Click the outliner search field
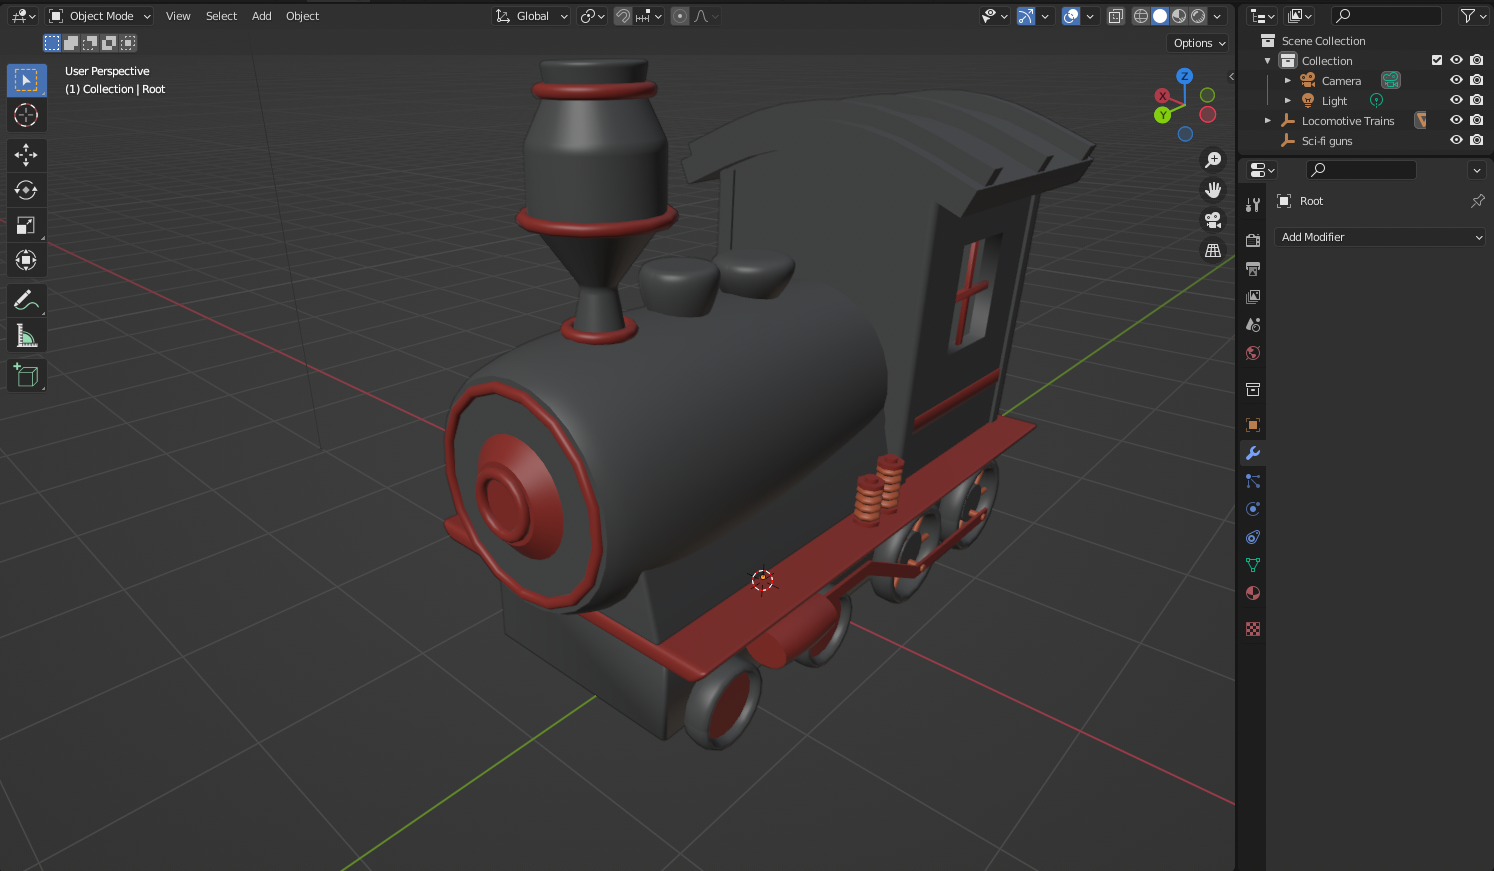This screenshot has height=871, width=1494. pyautogui.click(x=1387, y=16)
